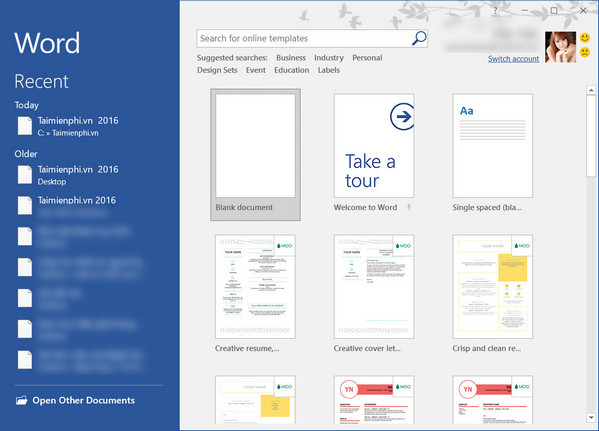599x431 pixels.
Task: Click the frowning face feedback icon
Action: 585,52
